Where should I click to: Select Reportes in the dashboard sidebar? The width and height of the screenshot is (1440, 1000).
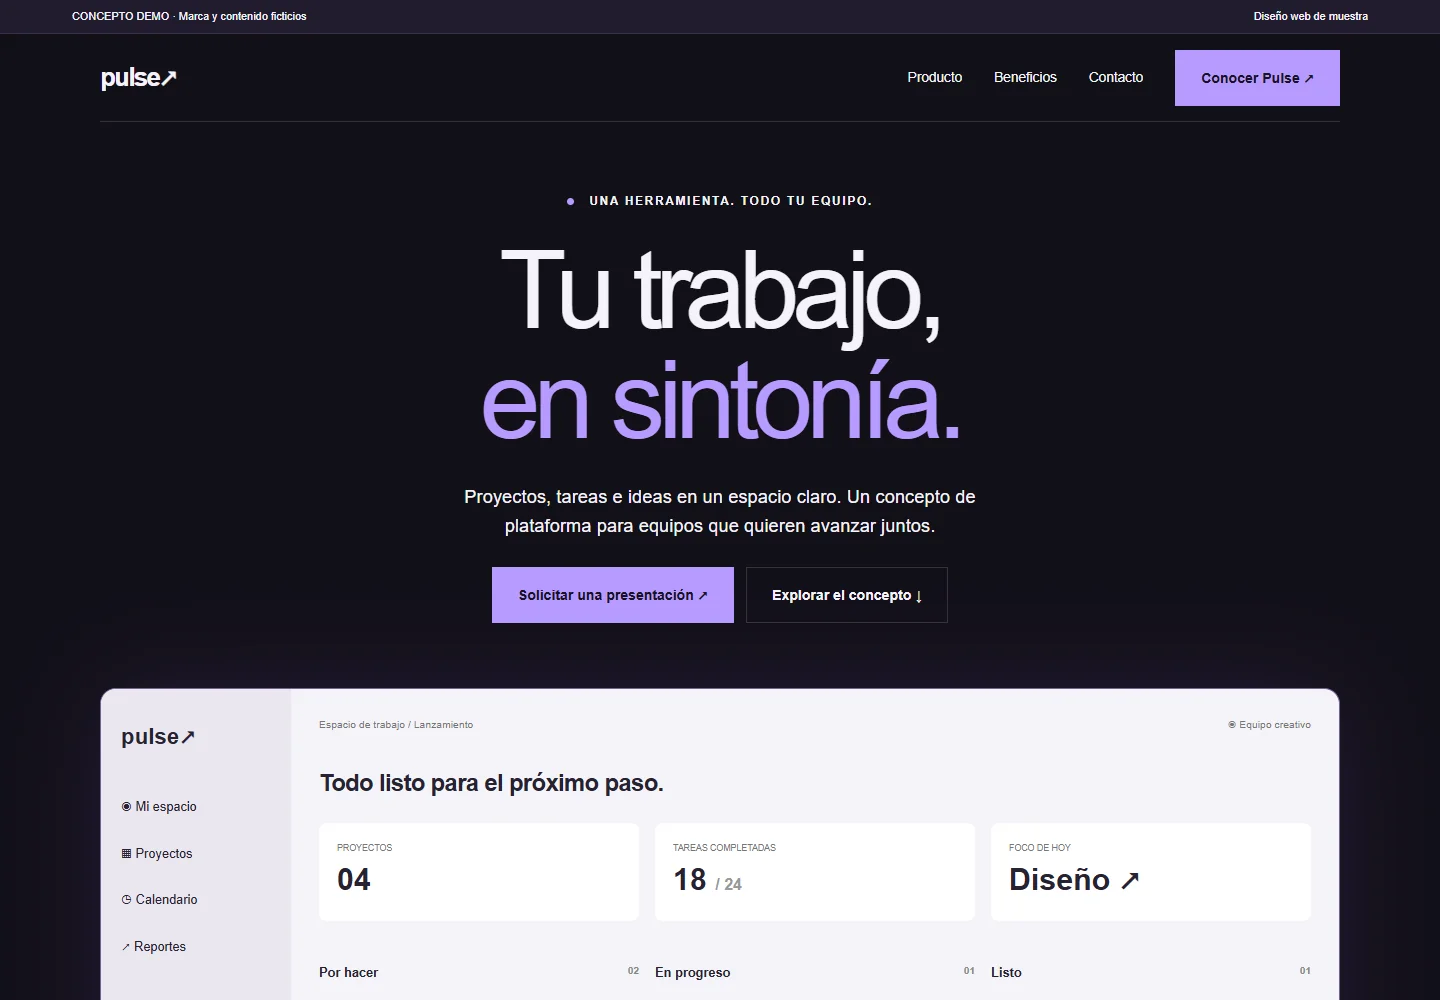pos(154,946)
